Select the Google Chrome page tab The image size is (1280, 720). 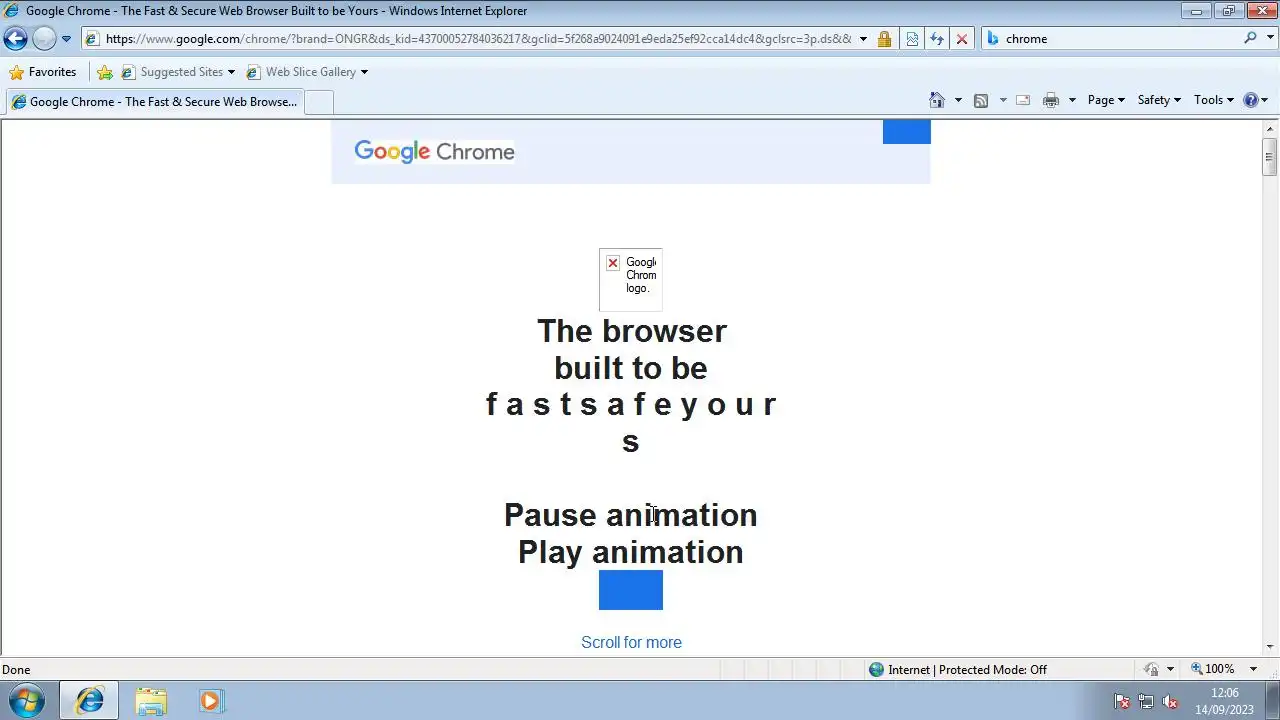[154, 102]
